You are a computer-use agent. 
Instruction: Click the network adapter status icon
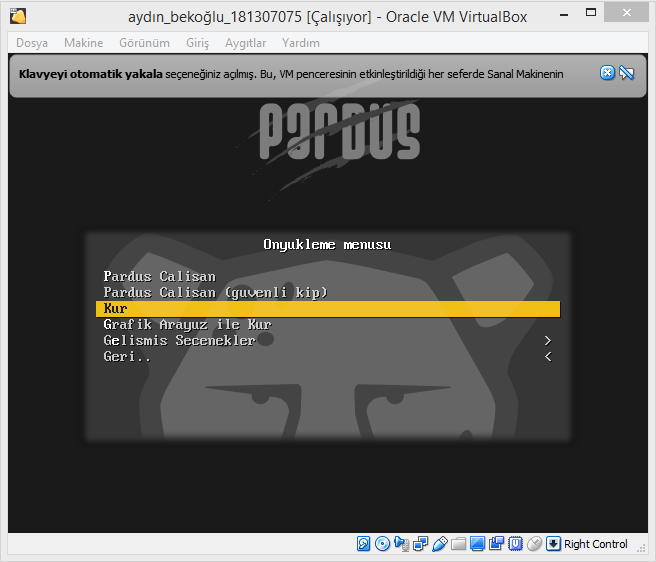420,544
